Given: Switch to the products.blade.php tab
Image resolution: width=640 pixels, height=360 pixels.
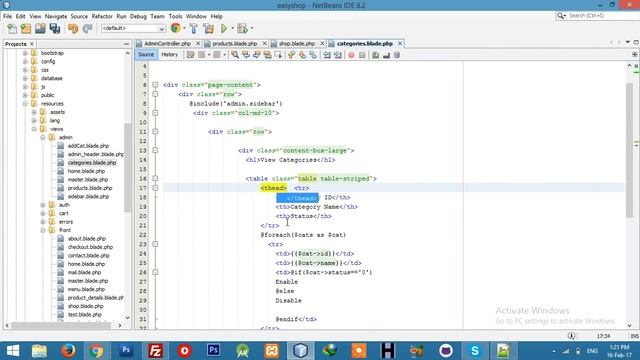Looking at the screenshot, I should tap(235, 43).
